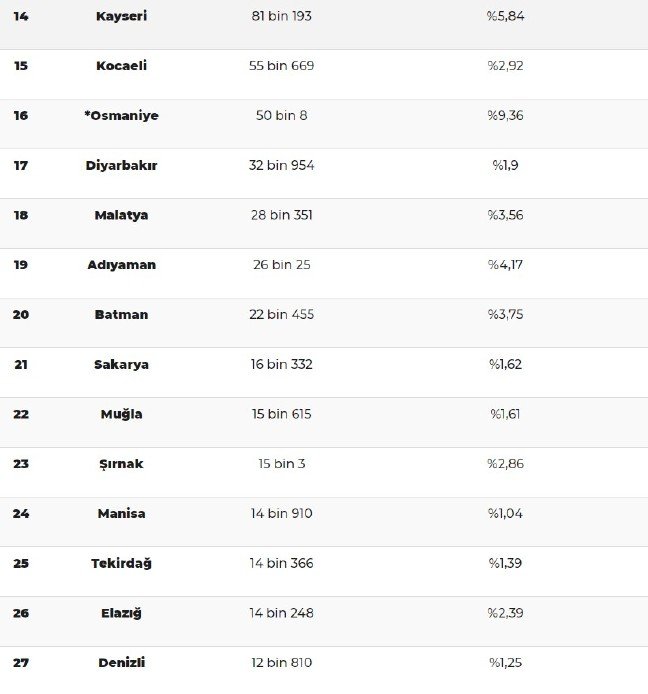Click the Elazığ row name
Viewport: 648px width, 694px height.
(121, 613)
